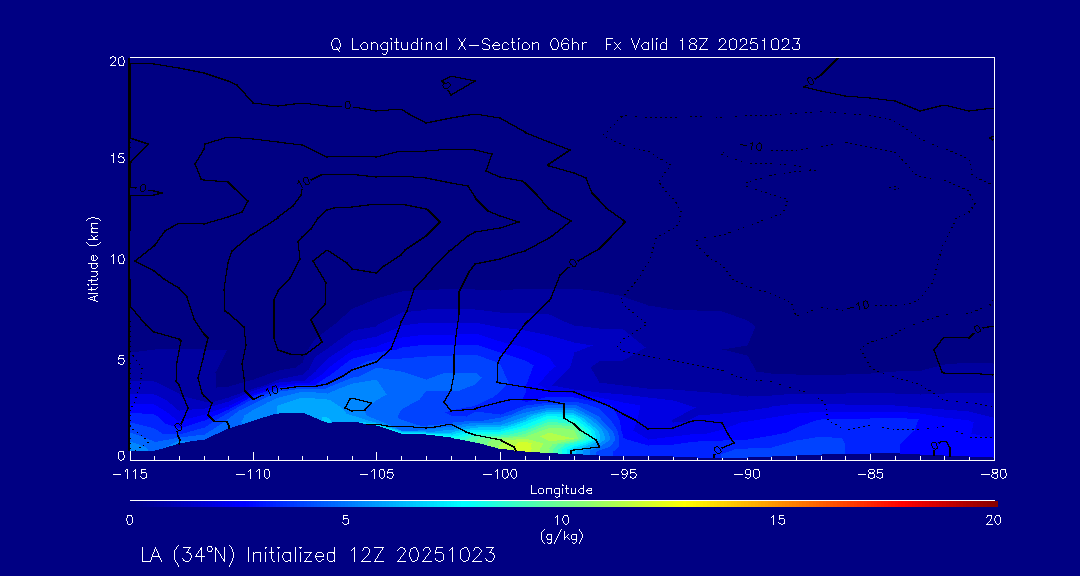Click the '15' altitude tick label on y-axis
The width and height of the screenshot is (1080, 576).
click(116, 159)
